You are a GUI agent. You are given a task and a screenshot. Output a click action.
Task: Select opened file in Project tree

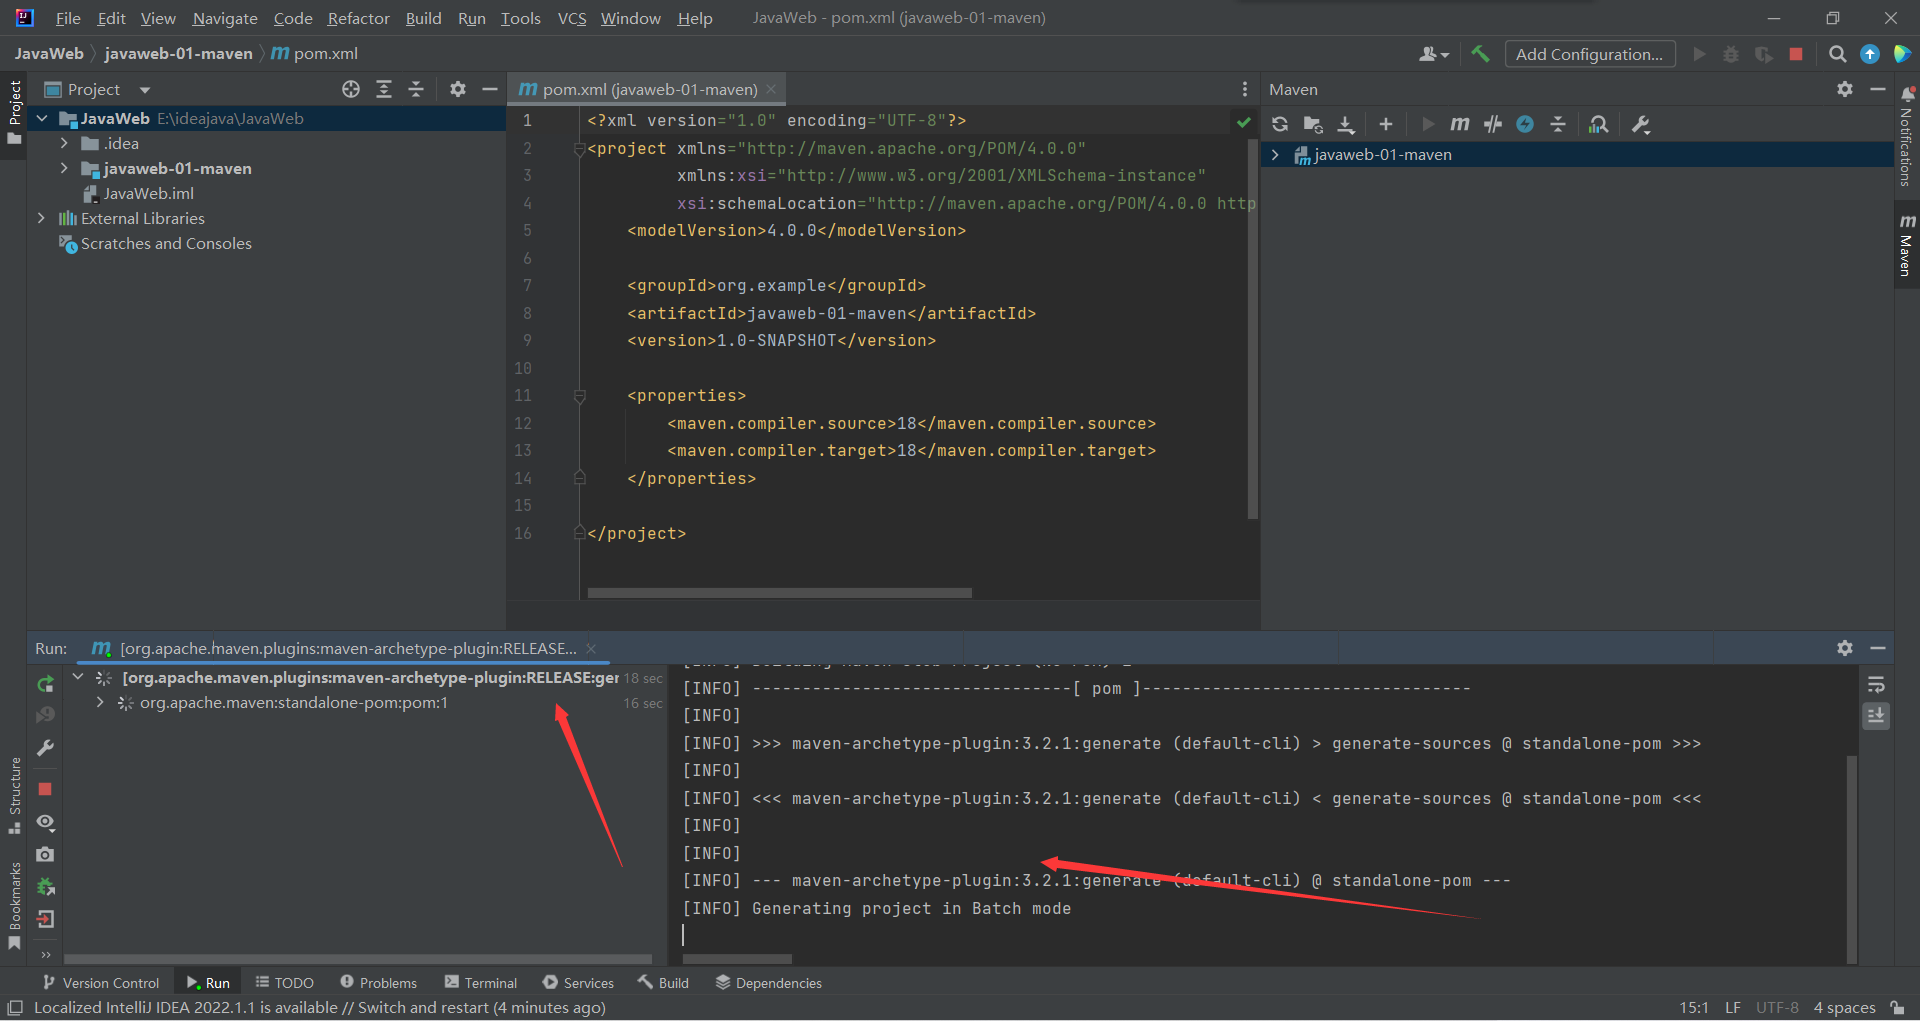(351, 89)
